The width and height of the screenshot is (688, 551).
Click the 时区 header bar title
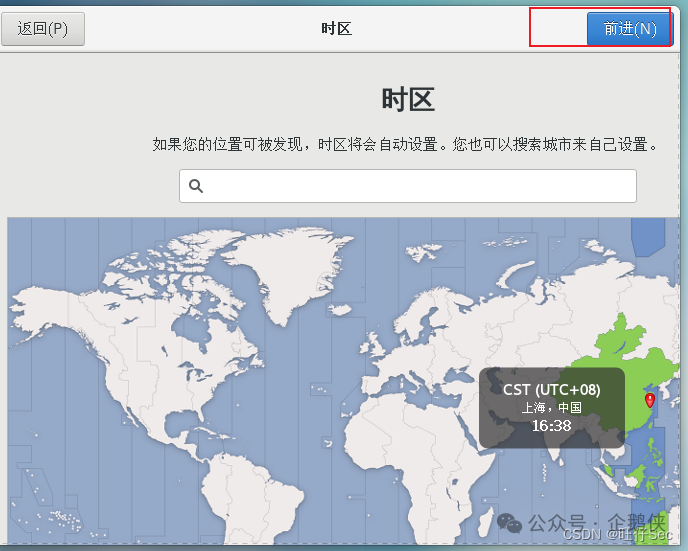click(336, 29)
